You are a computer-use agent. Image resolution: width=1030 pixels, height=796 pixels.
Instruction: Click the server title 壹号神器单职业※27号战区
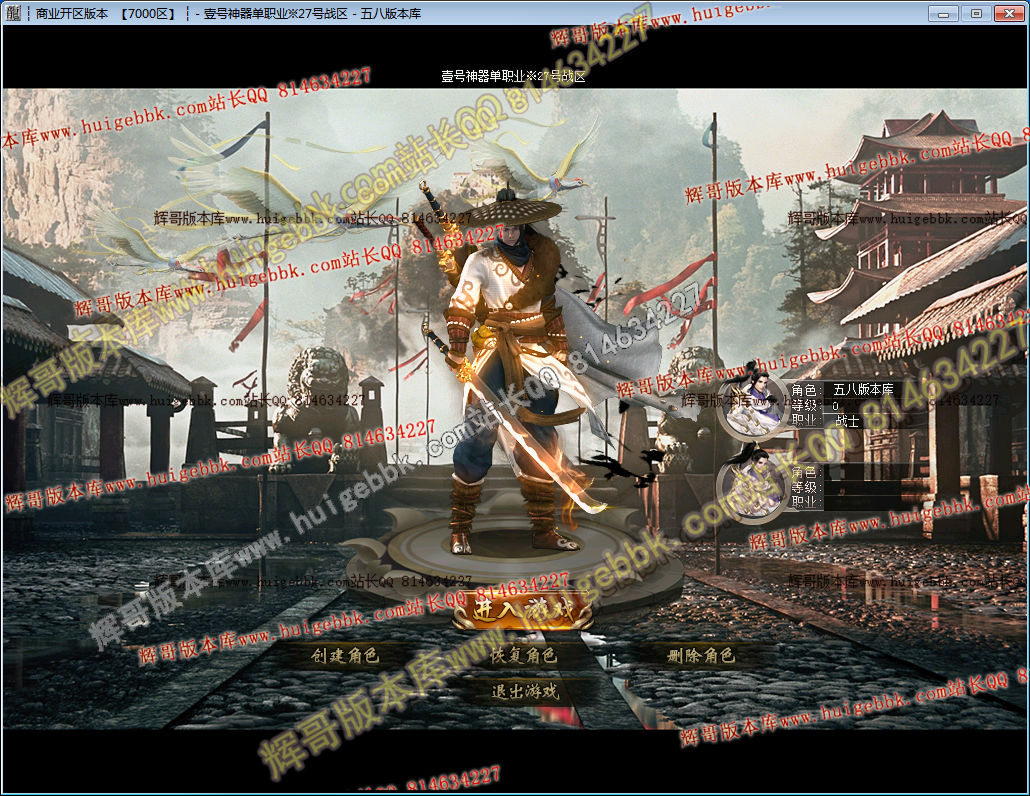(513, 76)
